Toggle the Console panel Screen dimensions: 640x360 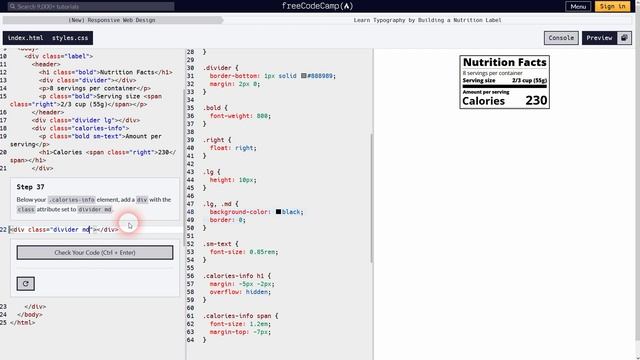[561, 38]
